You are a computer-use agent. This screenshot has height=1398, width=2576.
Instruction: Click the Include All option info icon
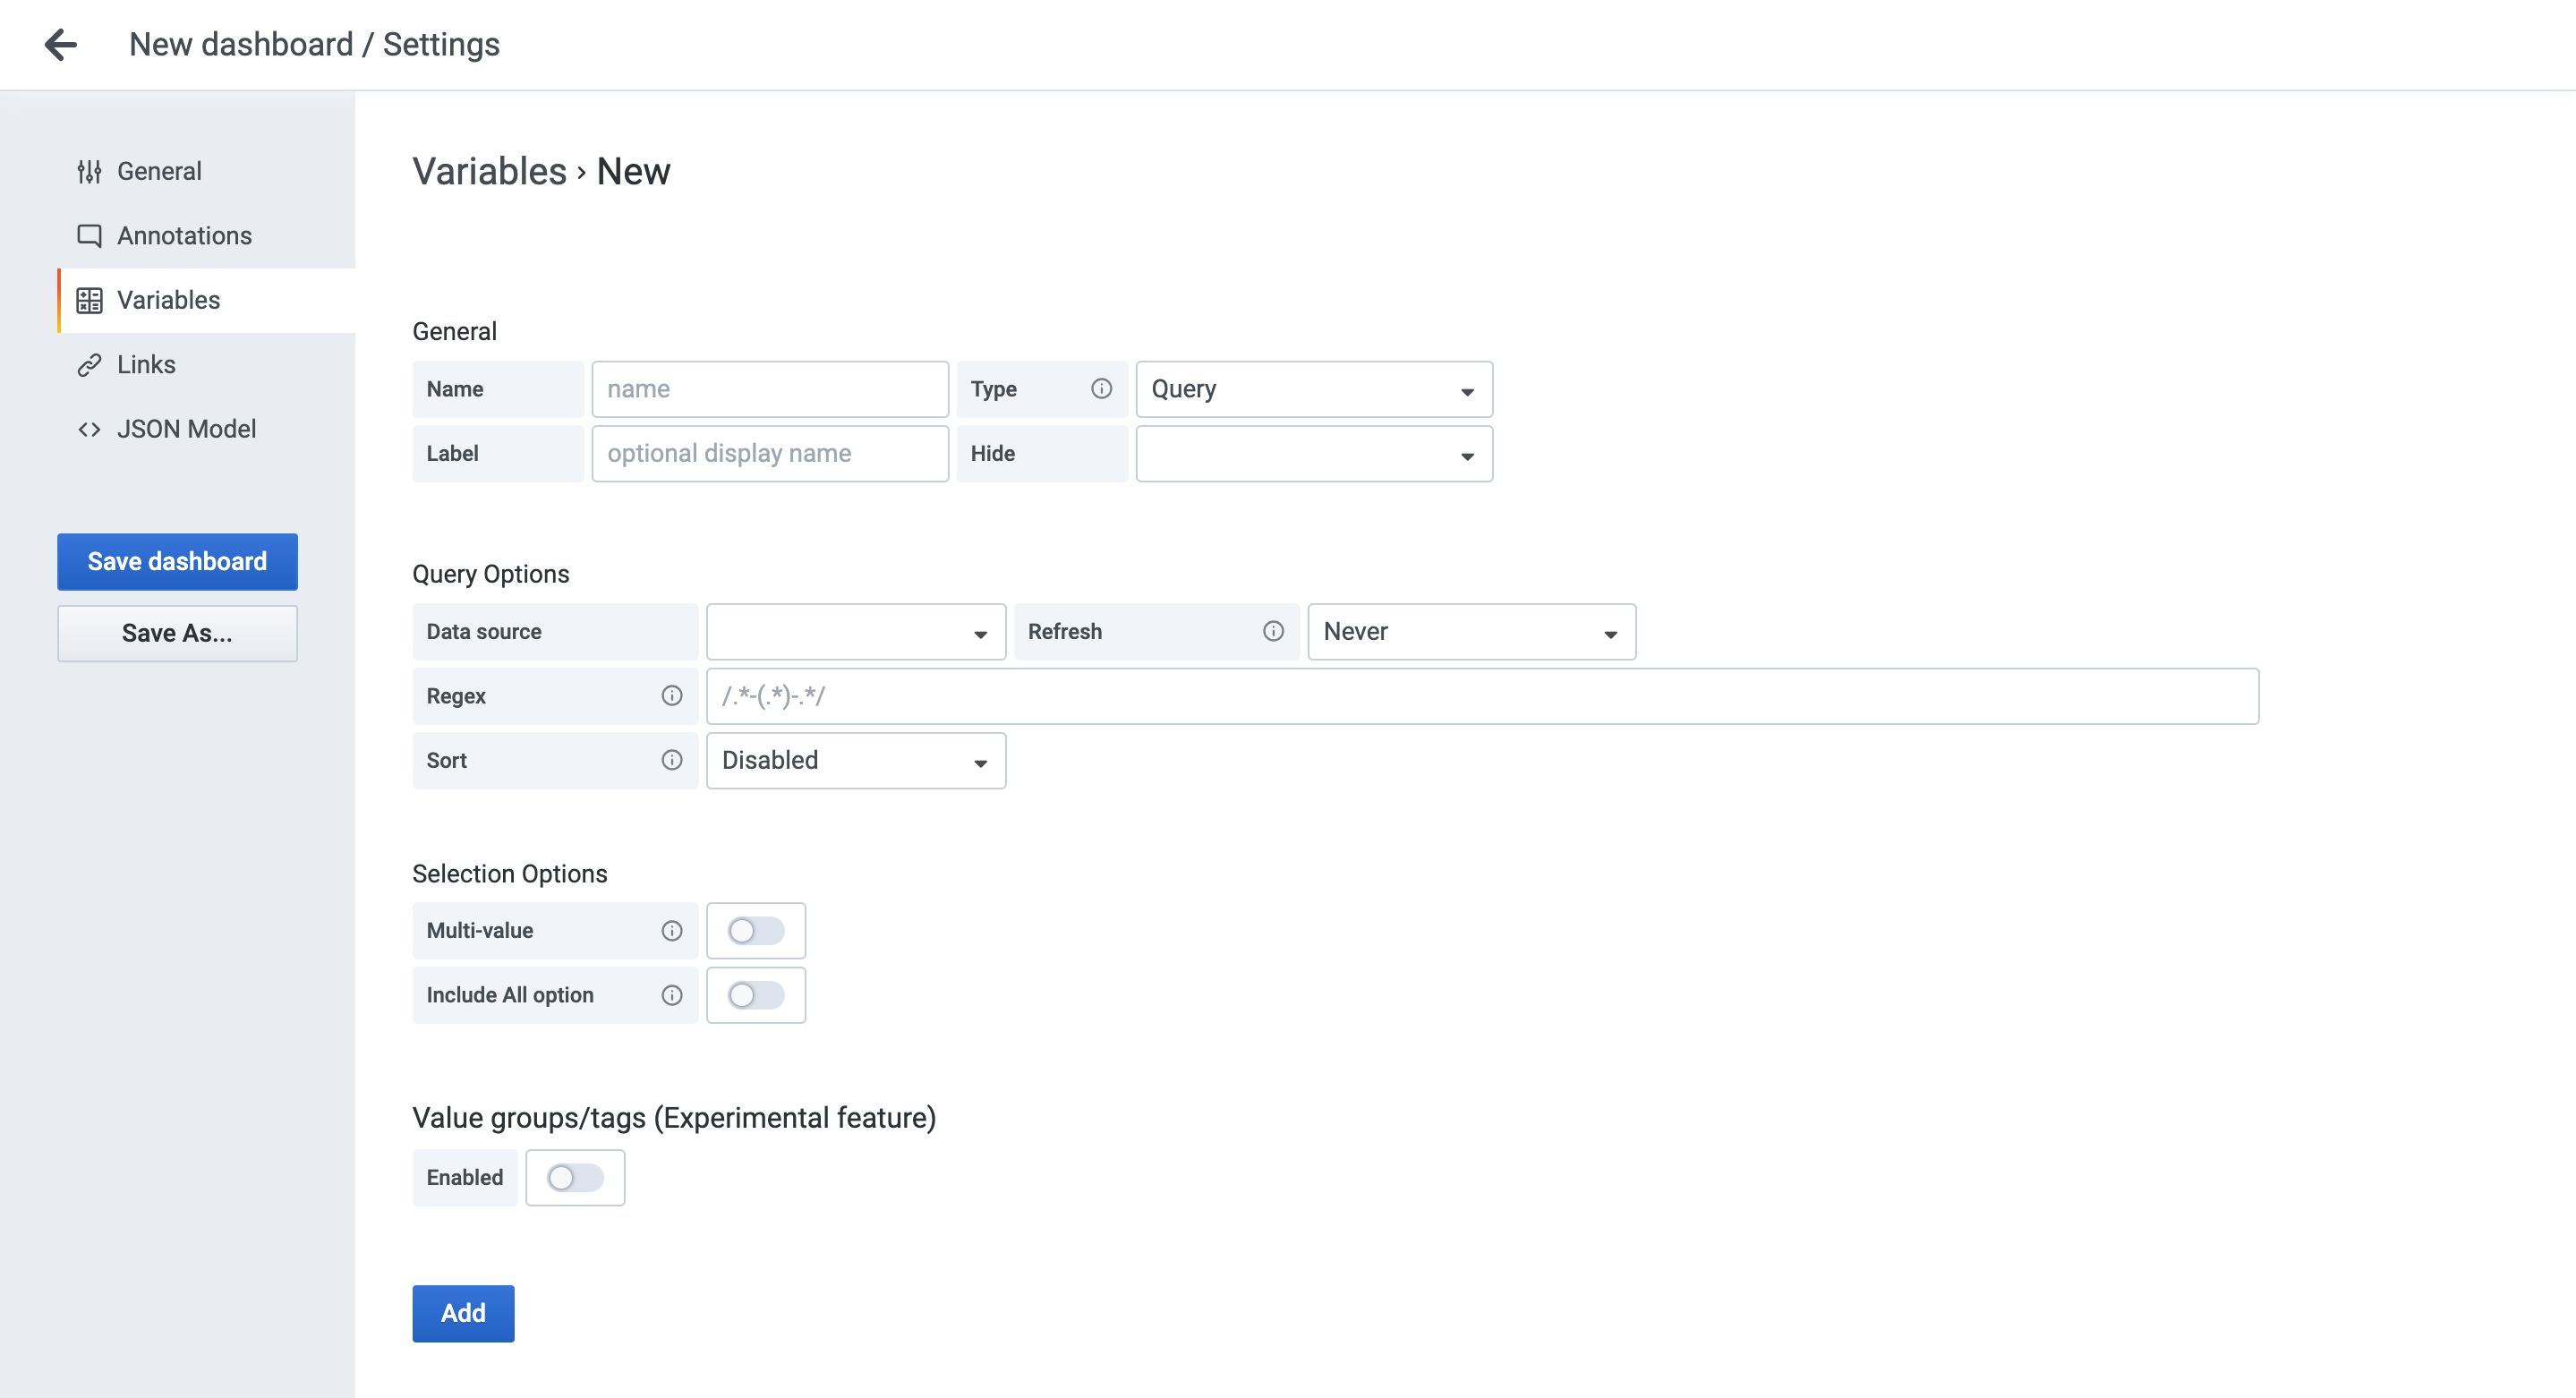click(671, 995)
